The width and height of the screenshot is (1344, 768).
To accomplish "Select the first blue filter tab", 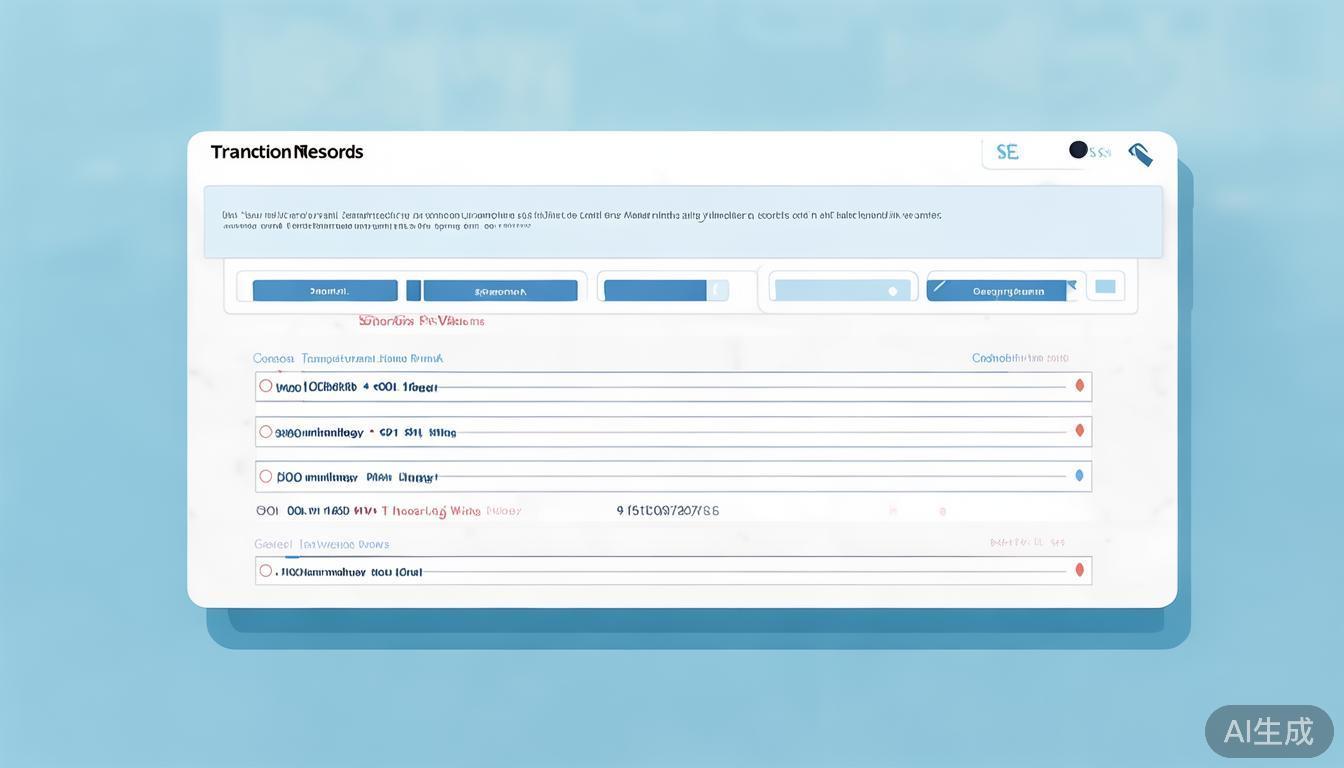I will point(325,291).
